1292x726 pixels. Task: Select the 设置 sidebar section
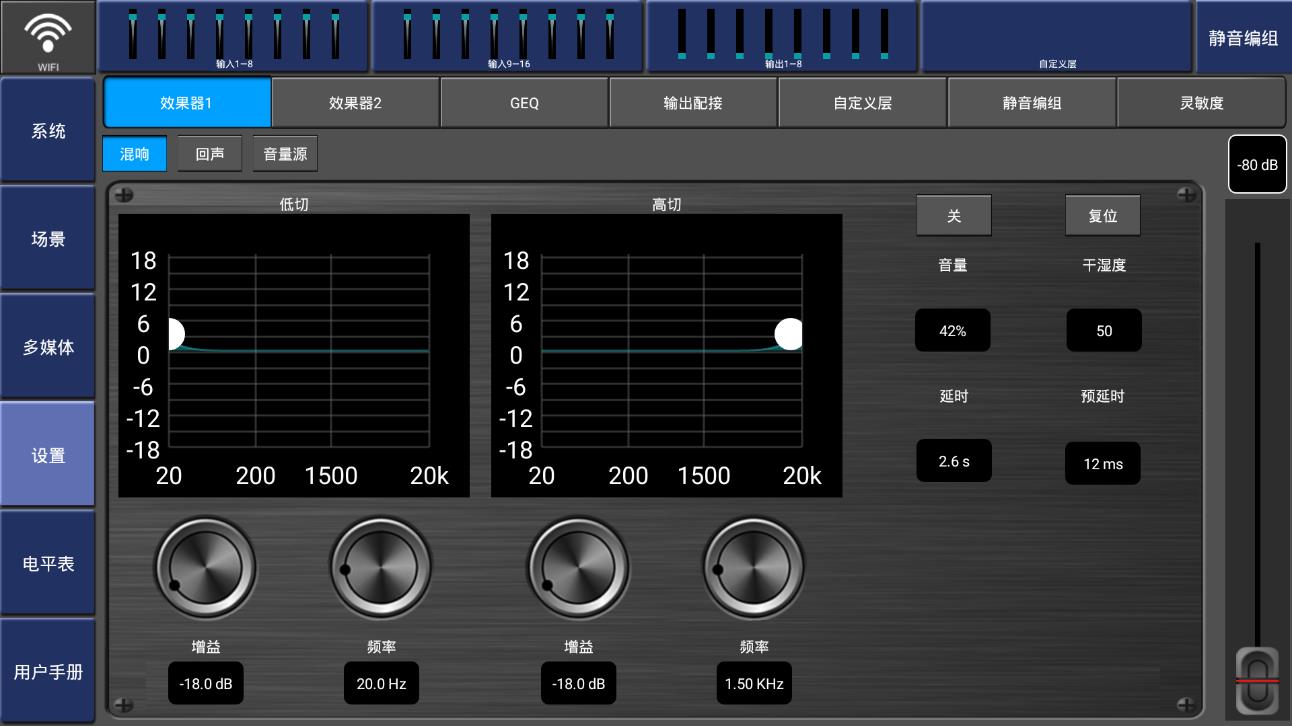48,455
